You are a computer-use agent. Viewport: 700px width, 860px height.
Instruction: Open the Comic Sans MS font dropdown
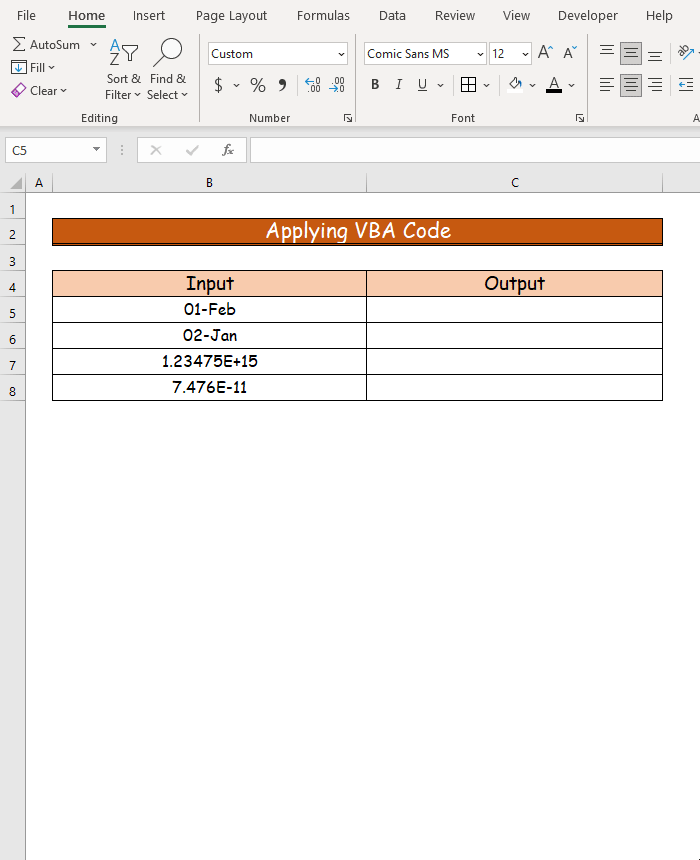click(x=480, y=54)
